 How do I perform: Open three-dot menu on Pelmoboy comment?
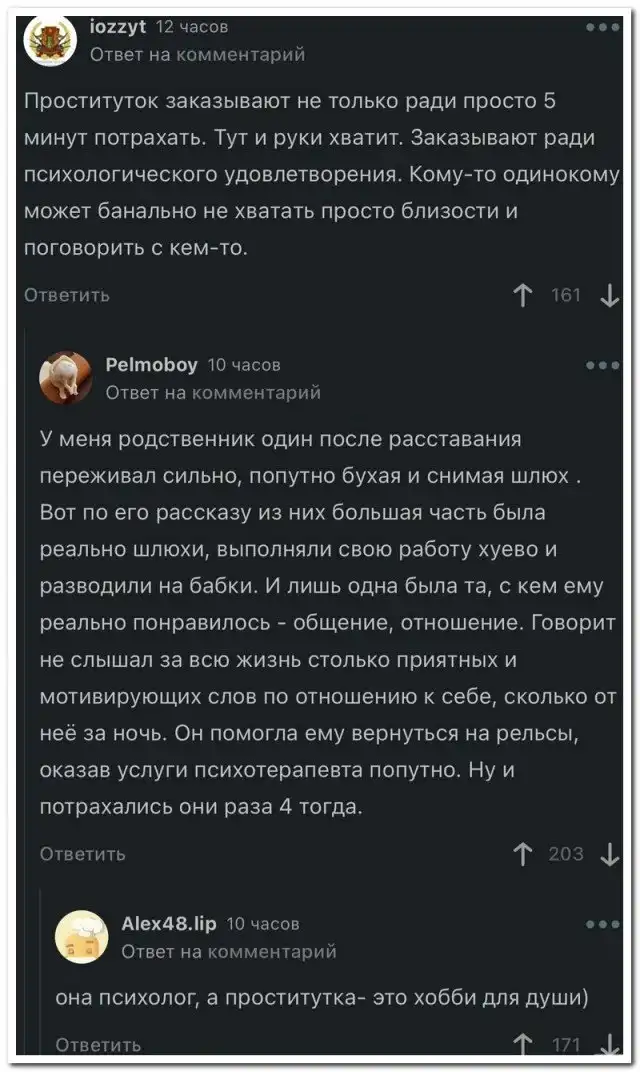603,365
